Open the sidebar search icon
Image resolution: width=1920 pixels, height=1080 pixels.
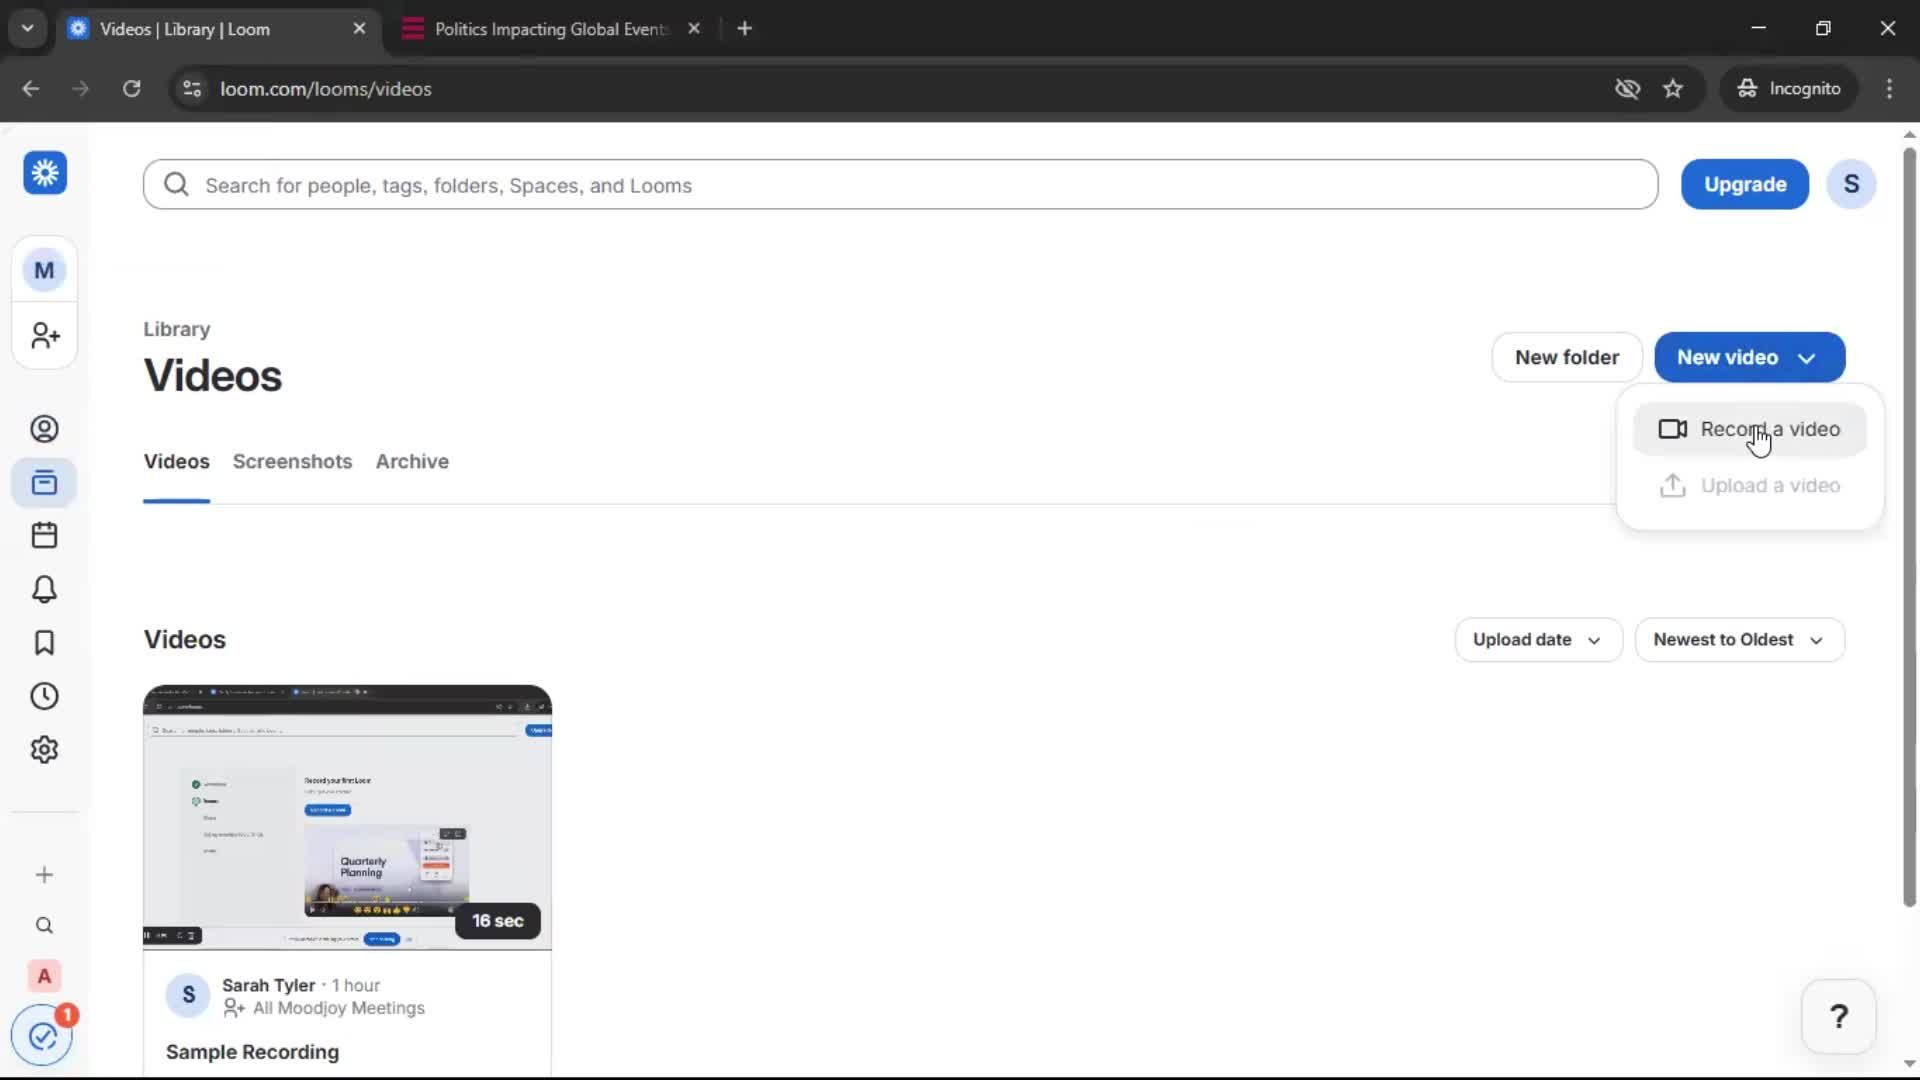44,926
